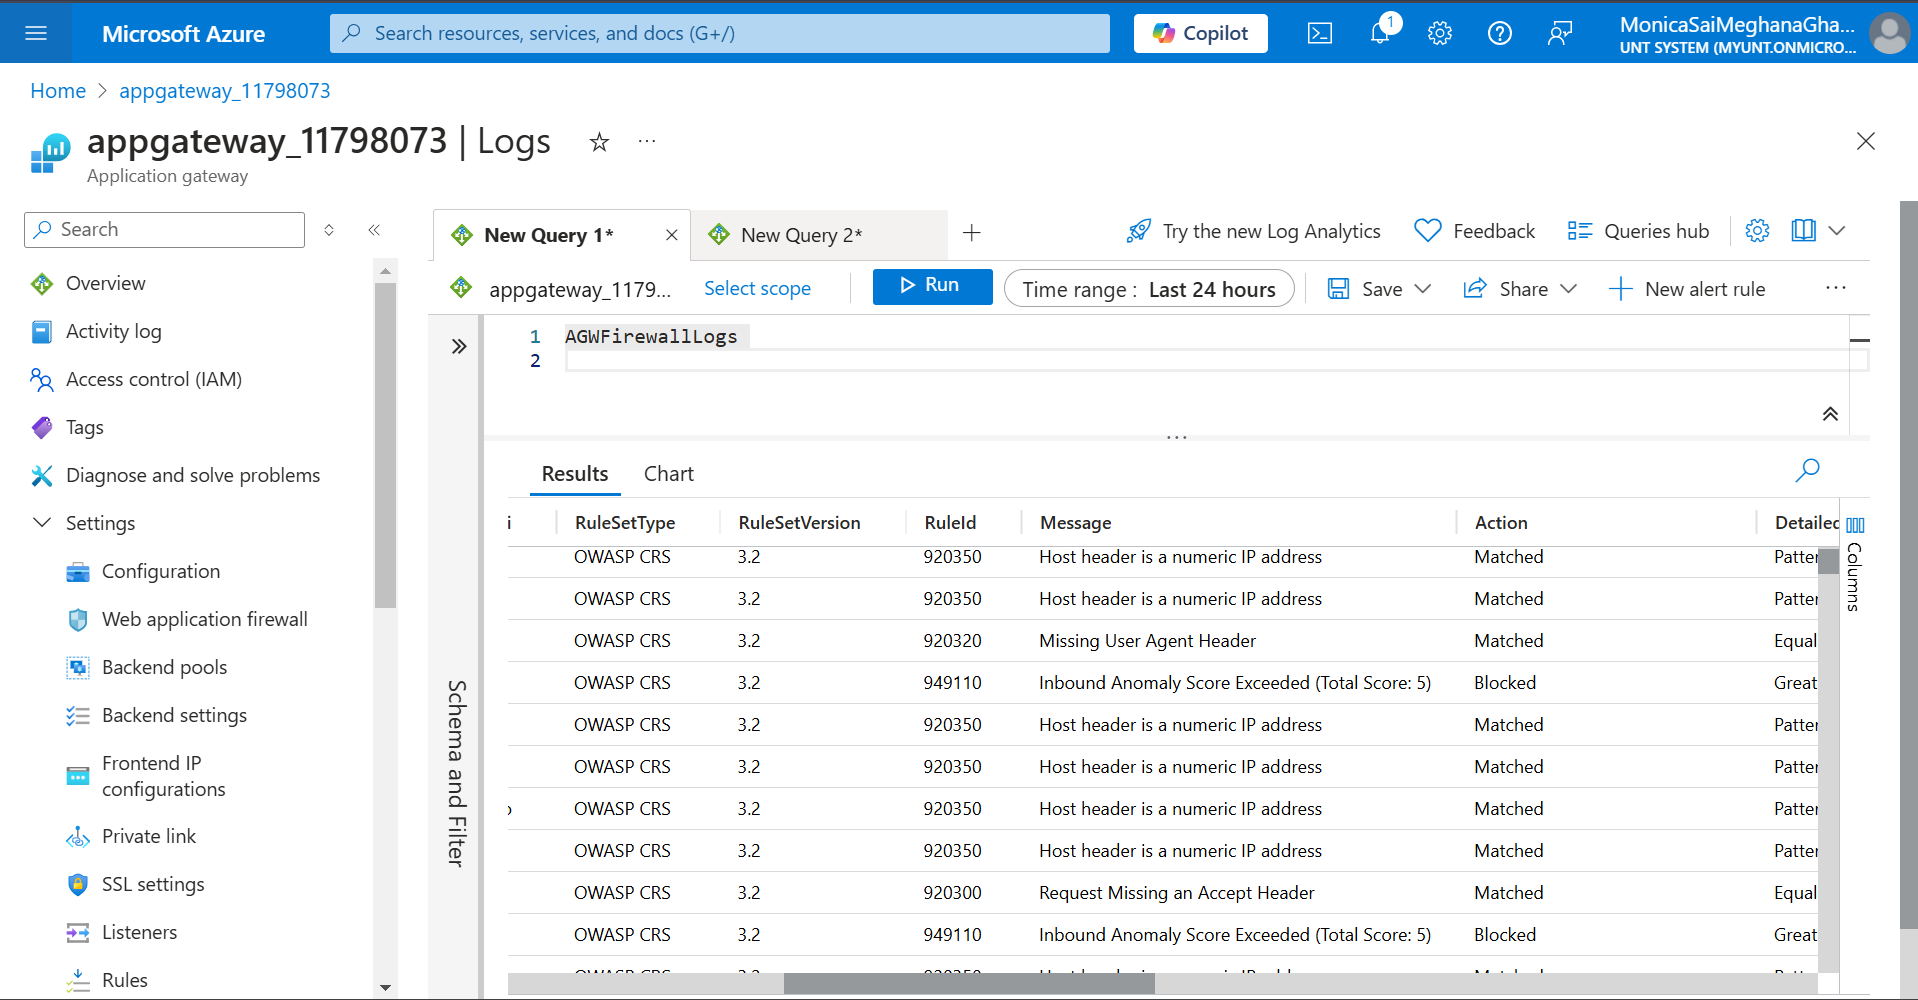Screen dimensions: 1918x1000
Task: Click Select scope link
Action: (757, 289)
